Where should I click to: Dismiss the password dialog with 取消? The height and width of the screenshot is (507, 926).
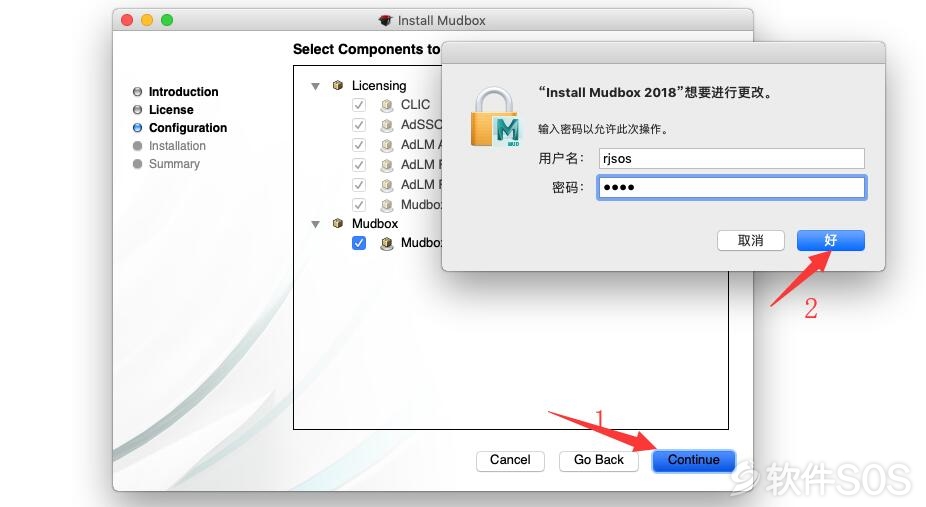tap(751, 240)
